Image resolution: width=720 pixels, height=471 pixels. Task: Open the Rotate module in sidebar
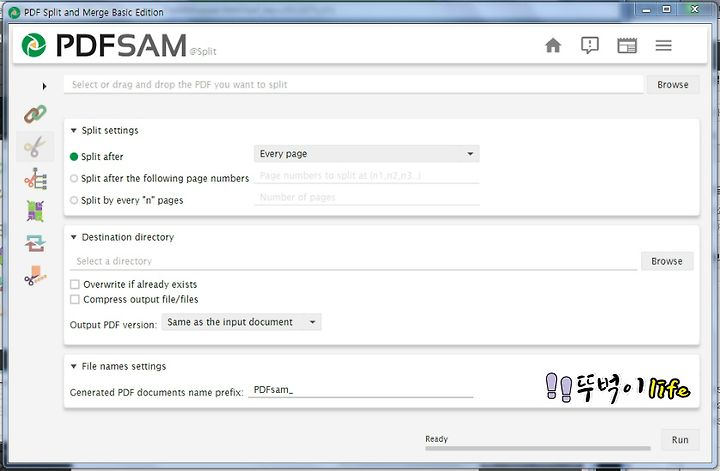click(35, 243)
